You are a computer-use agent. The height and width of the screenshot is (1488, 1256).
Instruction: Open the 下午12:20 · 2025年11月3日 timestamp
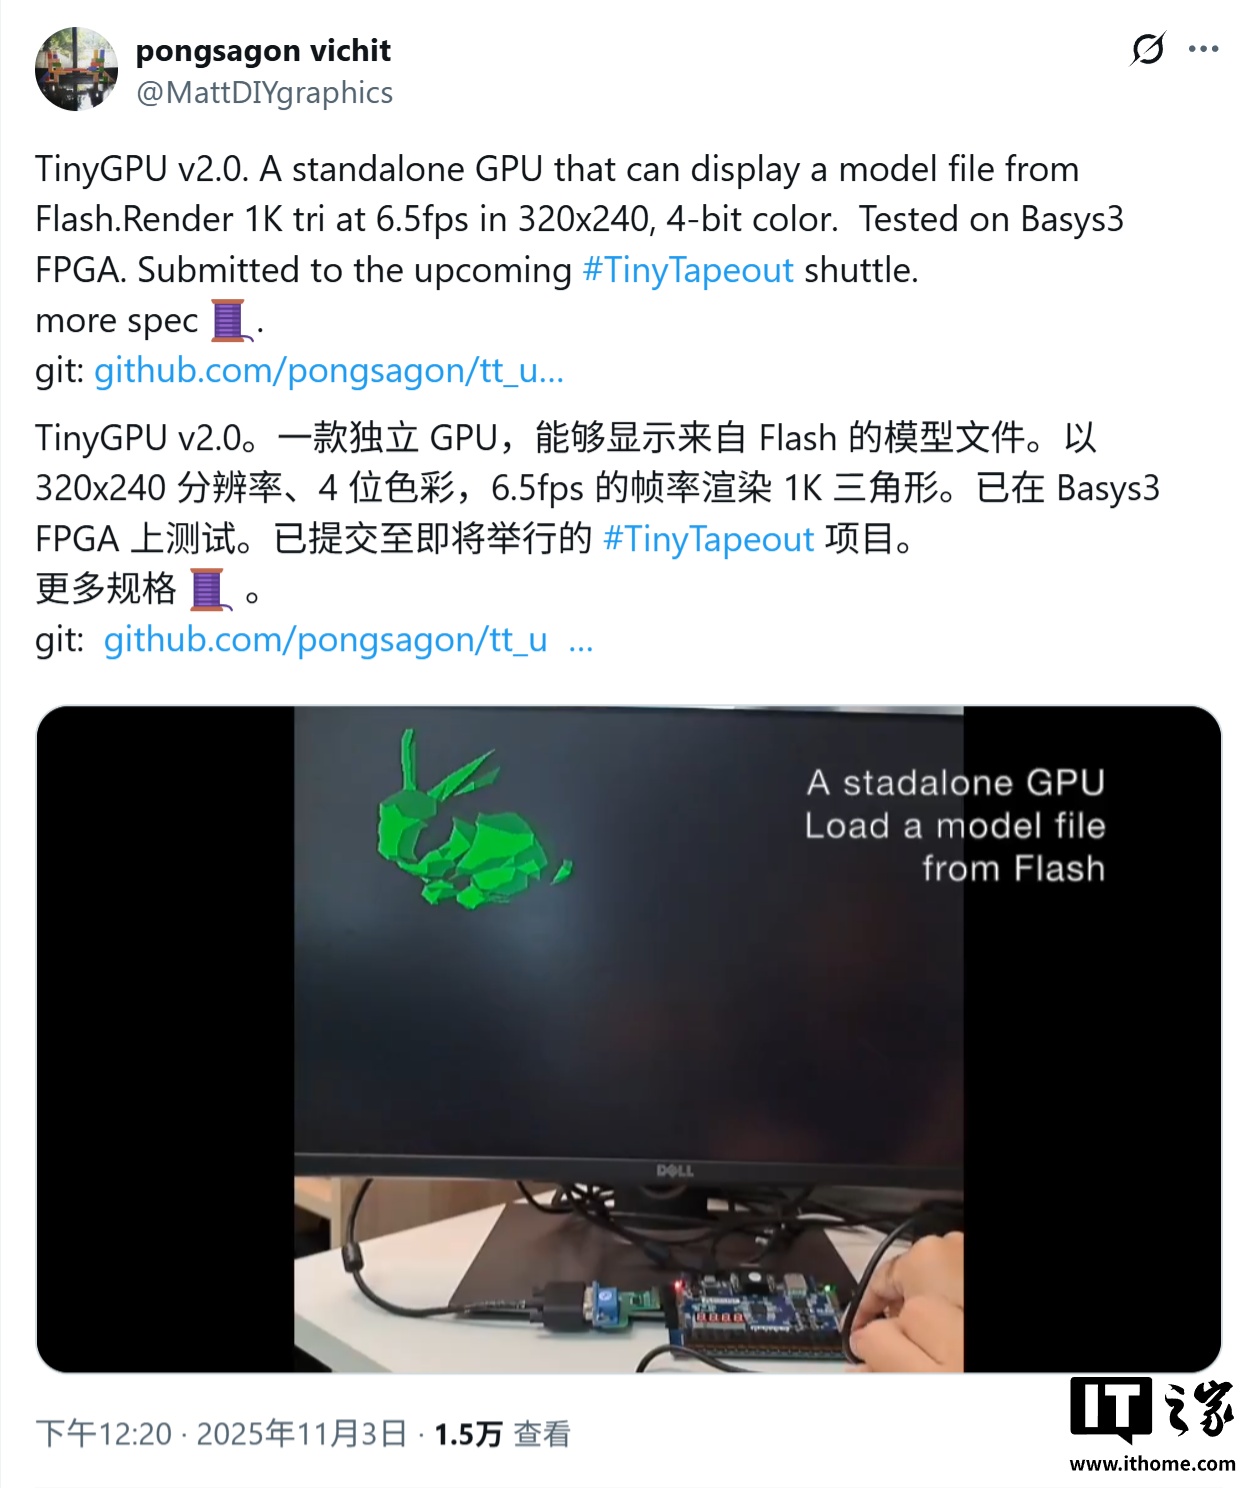[221, 1434]
